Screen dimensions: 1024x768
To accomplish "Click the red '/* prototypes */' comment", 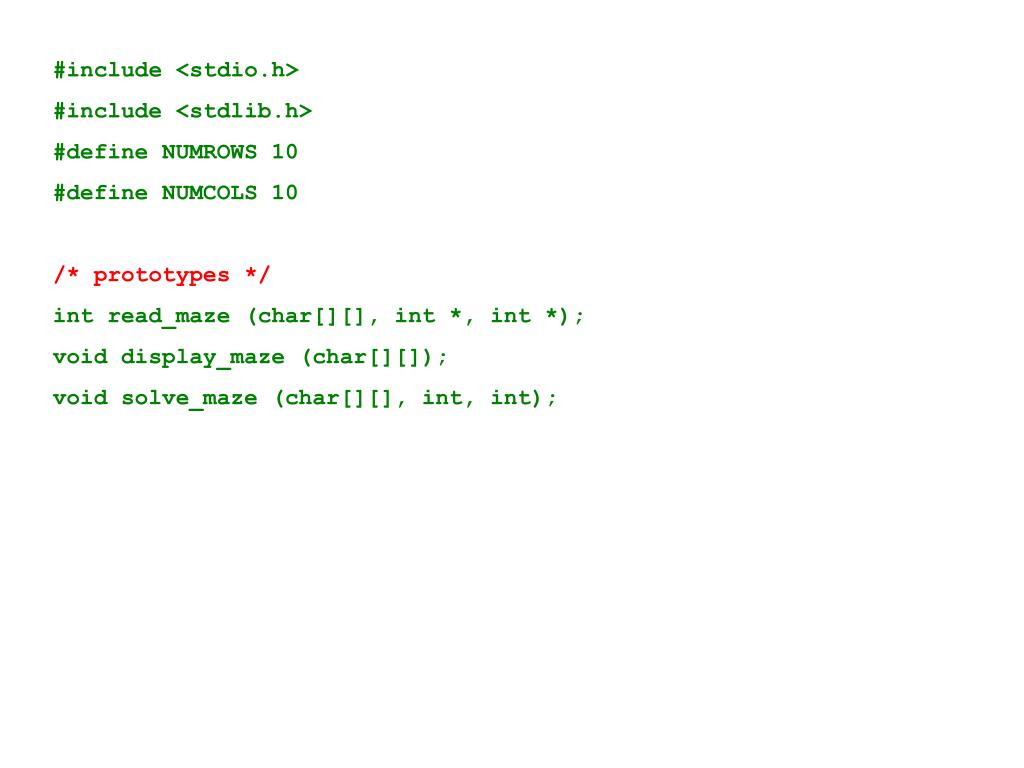I will pyautogui.click(x=161, y=275).
